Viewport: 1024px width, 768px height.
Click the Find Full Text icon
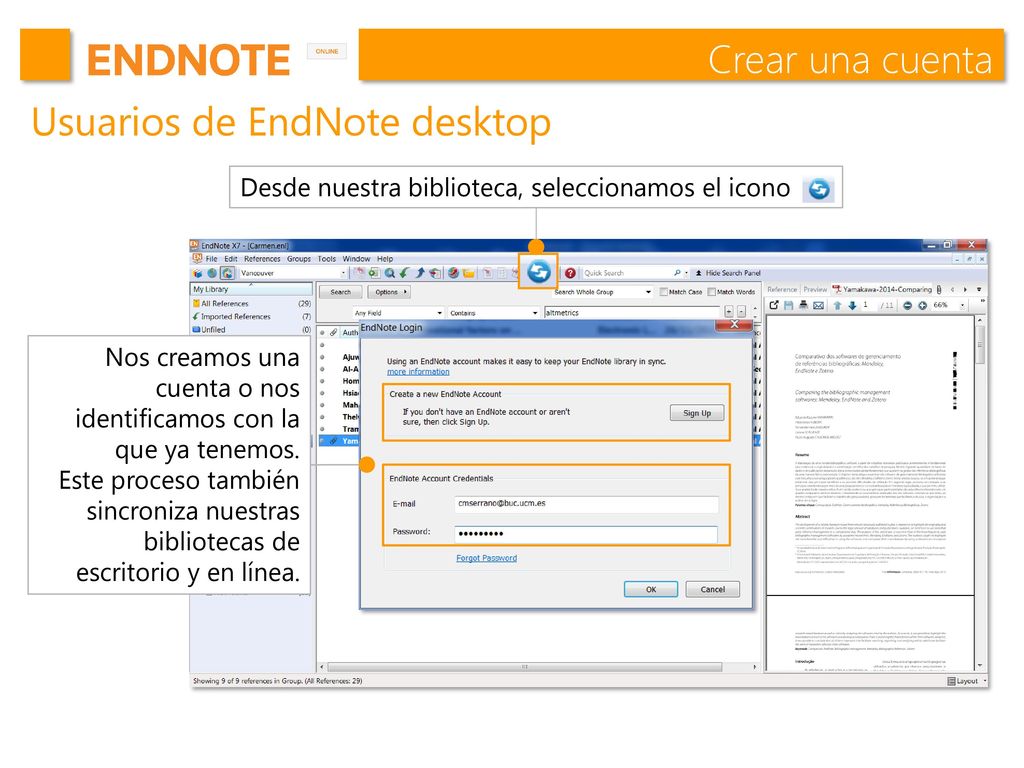[x=435, y=273]
